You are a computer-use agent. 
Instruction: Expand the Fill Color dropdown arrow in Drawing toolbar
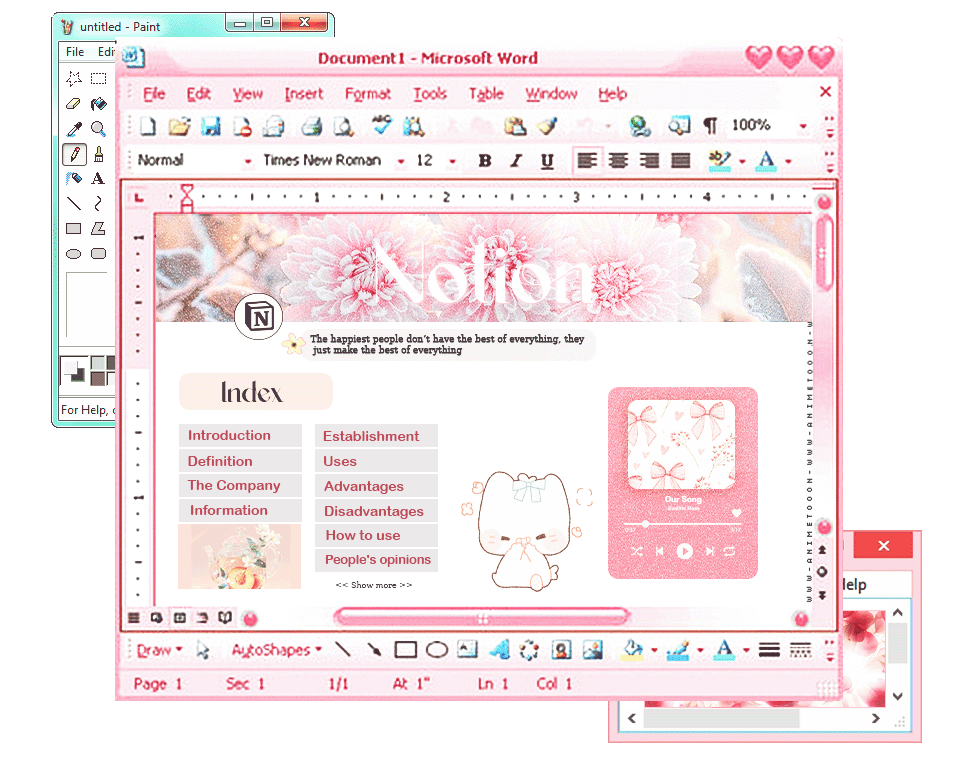pyautogui.click(x=654, y=650)
